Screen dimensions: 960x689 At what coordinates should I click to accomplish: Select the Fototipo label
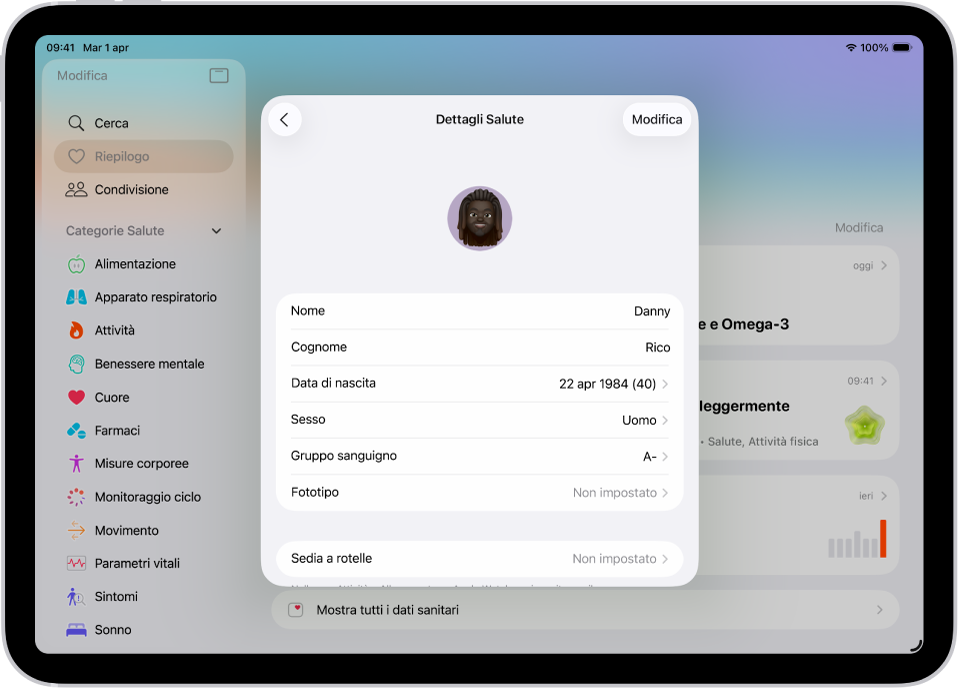tap(315, 492)
